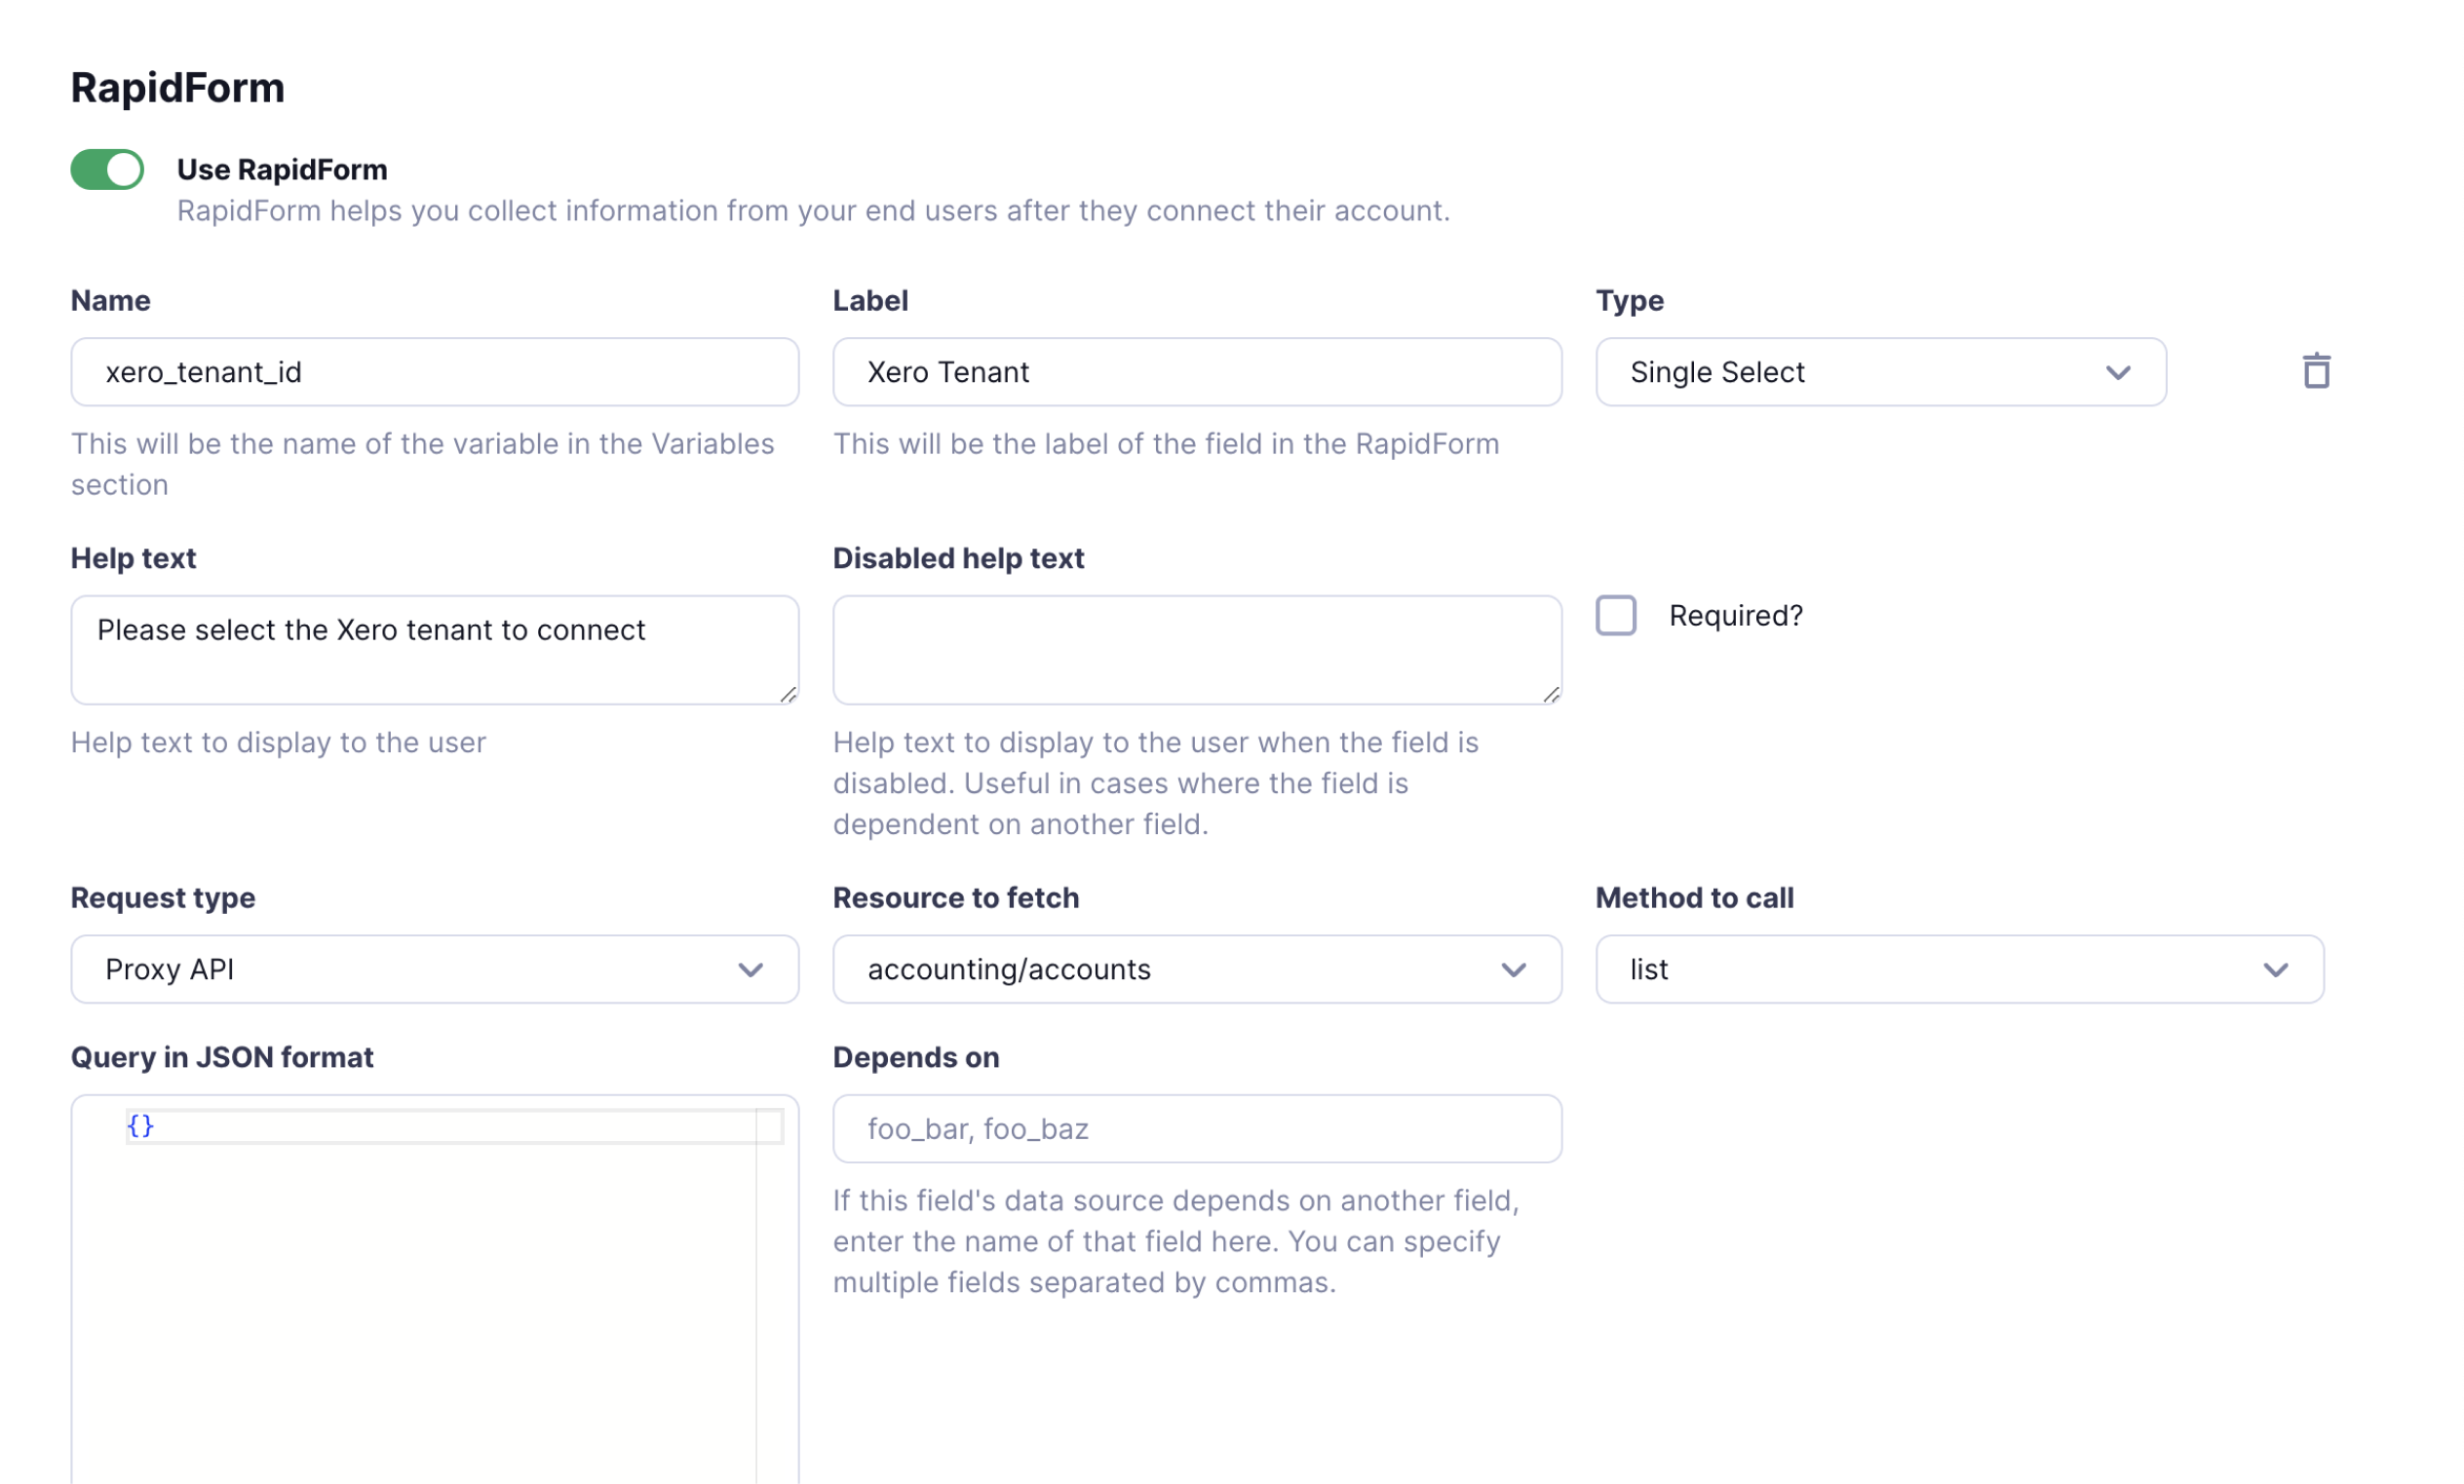Image resolution: width=2464 pixels, height=1484 pixels.
Task: Click the trash icon to delete this field
Action: [2318, 371]
